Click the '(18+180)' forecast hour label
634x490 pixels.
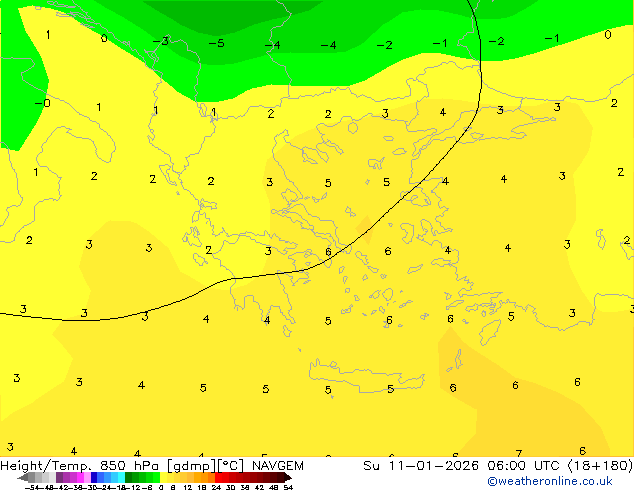click(600, 466)
